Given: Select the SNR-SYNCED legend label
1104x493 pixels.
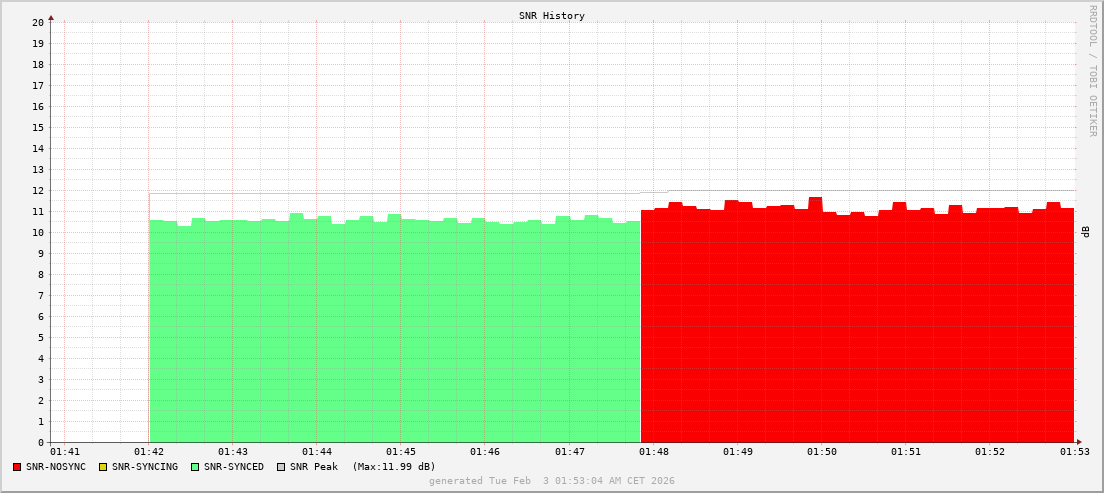Looking at the screenshot, I should click(234, 467).
